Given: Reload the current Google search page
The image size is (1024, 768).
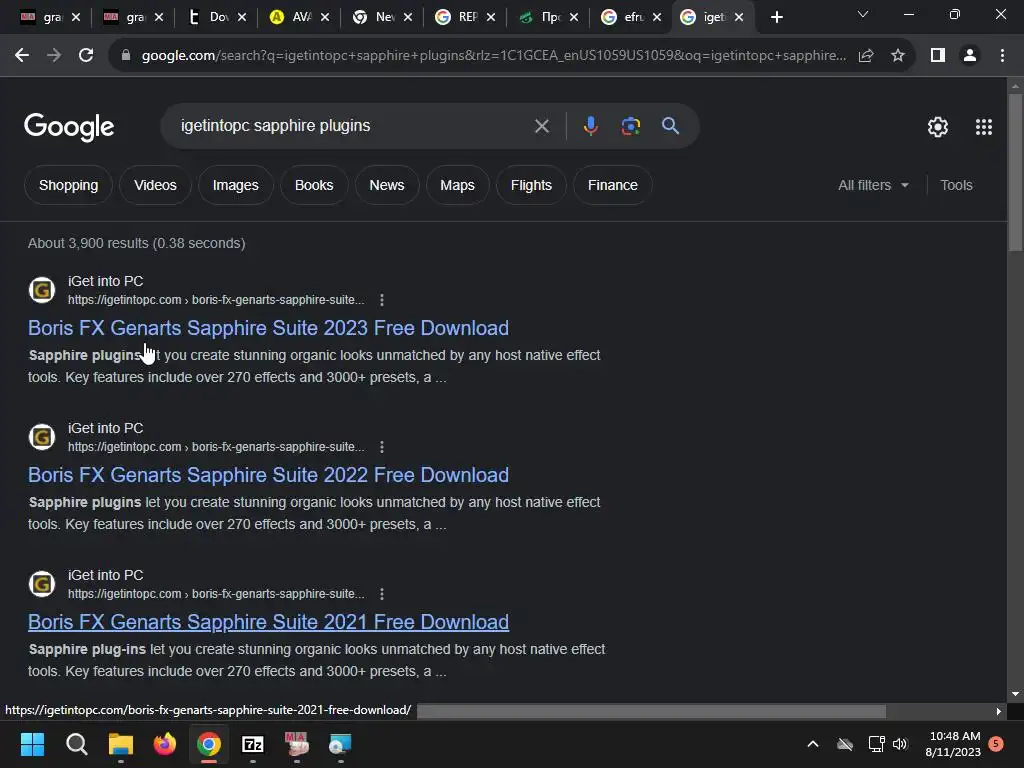Looking at the screenshot, I should pyautogui.click(x=86, y=56).
